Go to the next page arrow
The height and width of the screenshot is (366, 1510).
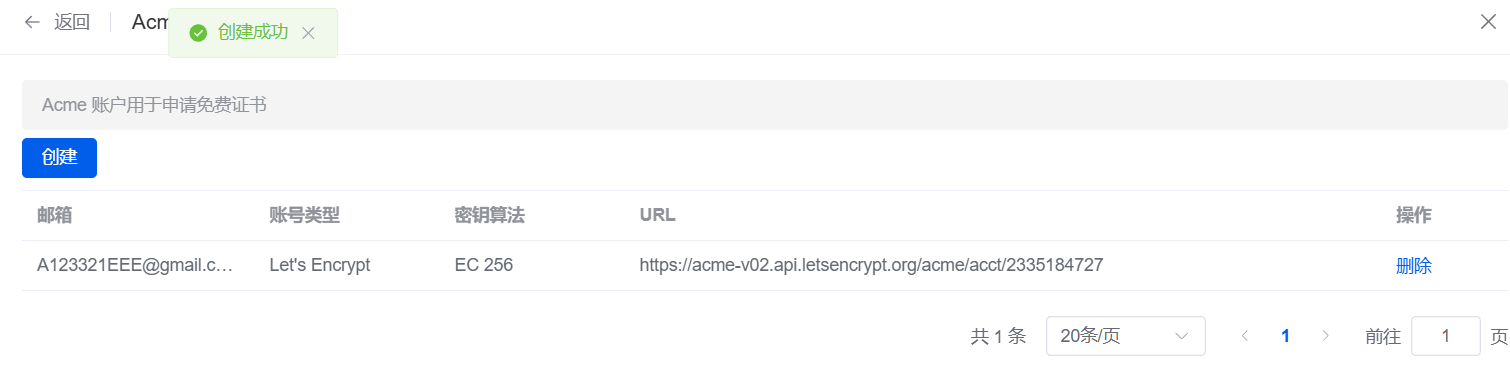point(1326,336)
